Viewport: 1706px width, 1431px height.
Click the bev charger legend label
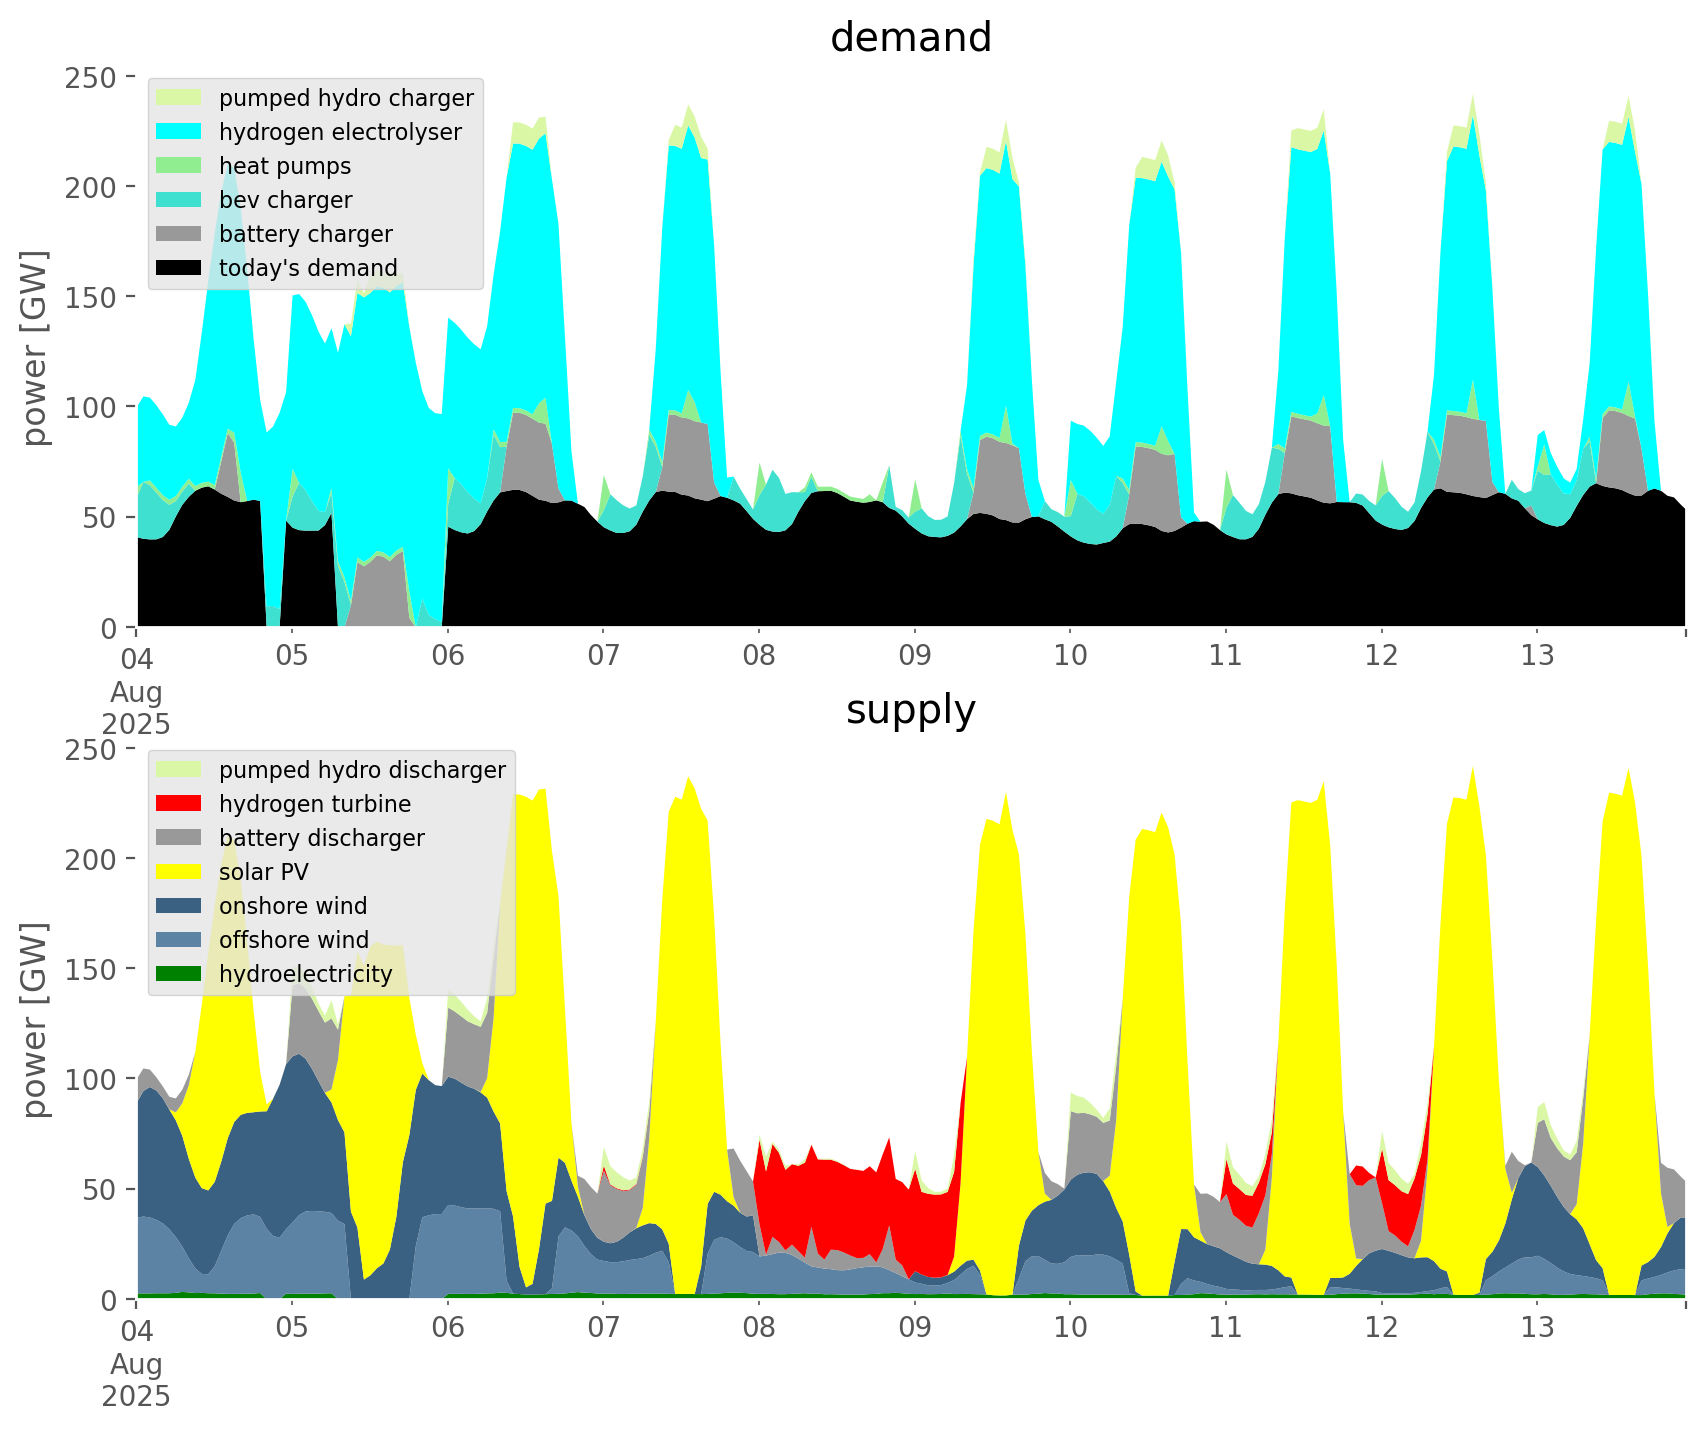(x=285, y=200)
